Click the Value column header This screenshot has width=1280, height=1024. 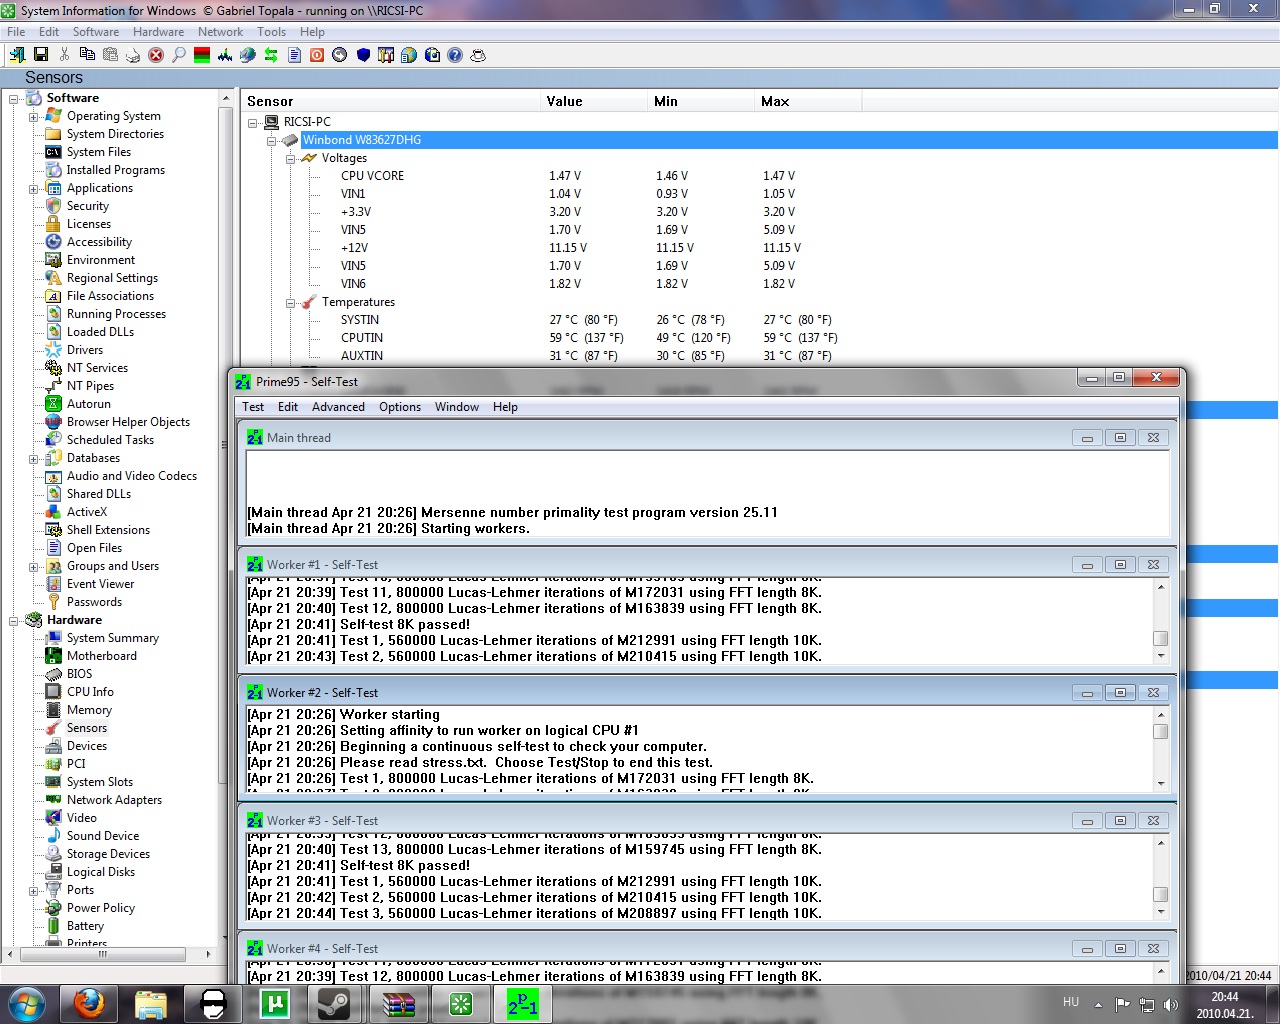(594, 101)
